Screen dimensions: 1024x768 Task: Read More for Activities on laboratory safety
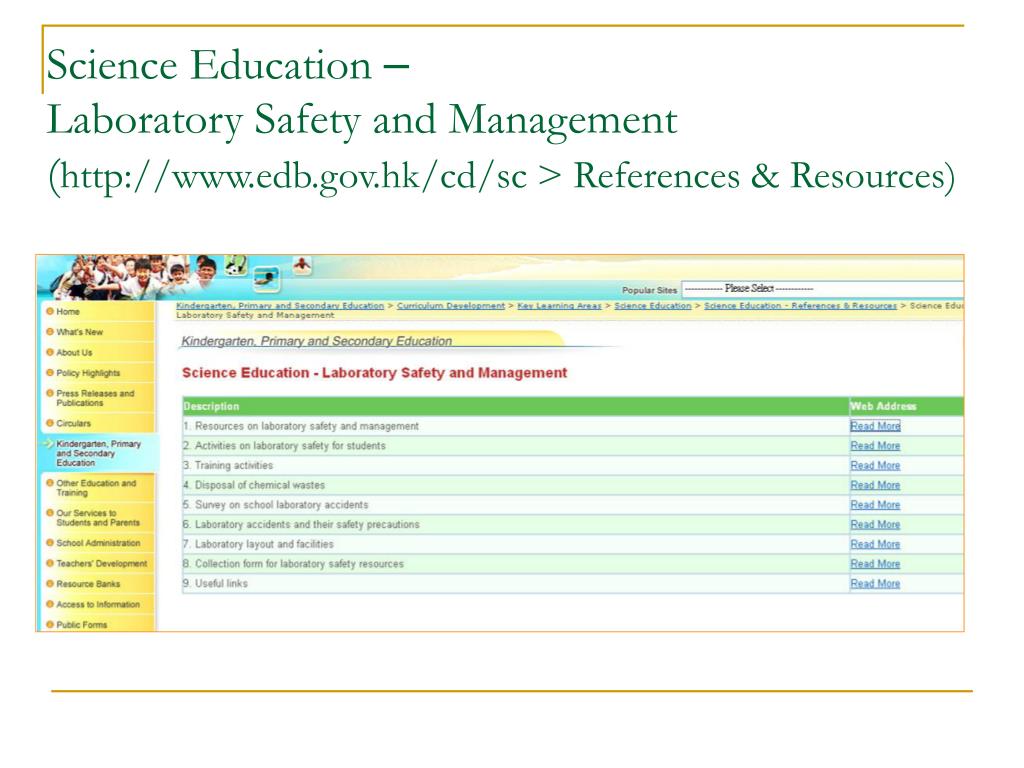[875, 445]
